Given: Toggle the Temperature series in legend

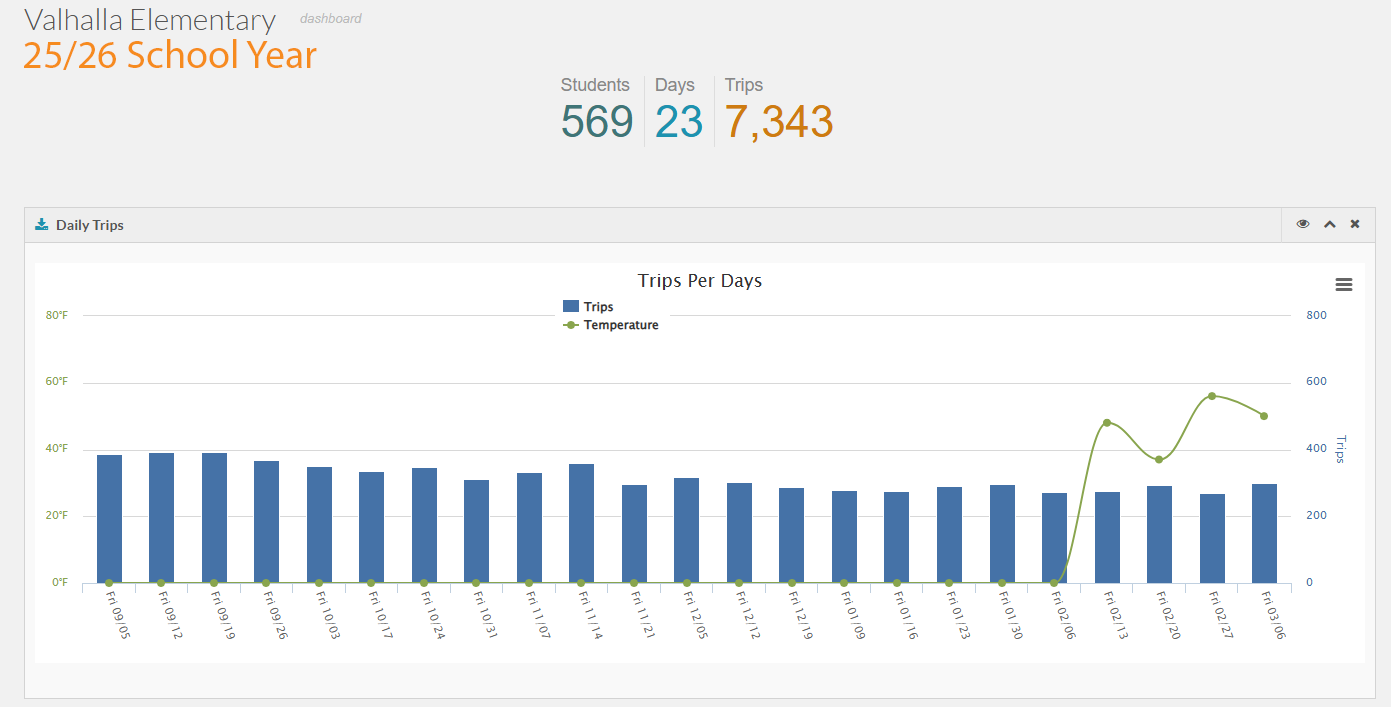Looking at the screenshot, I should tap(621, 325).
